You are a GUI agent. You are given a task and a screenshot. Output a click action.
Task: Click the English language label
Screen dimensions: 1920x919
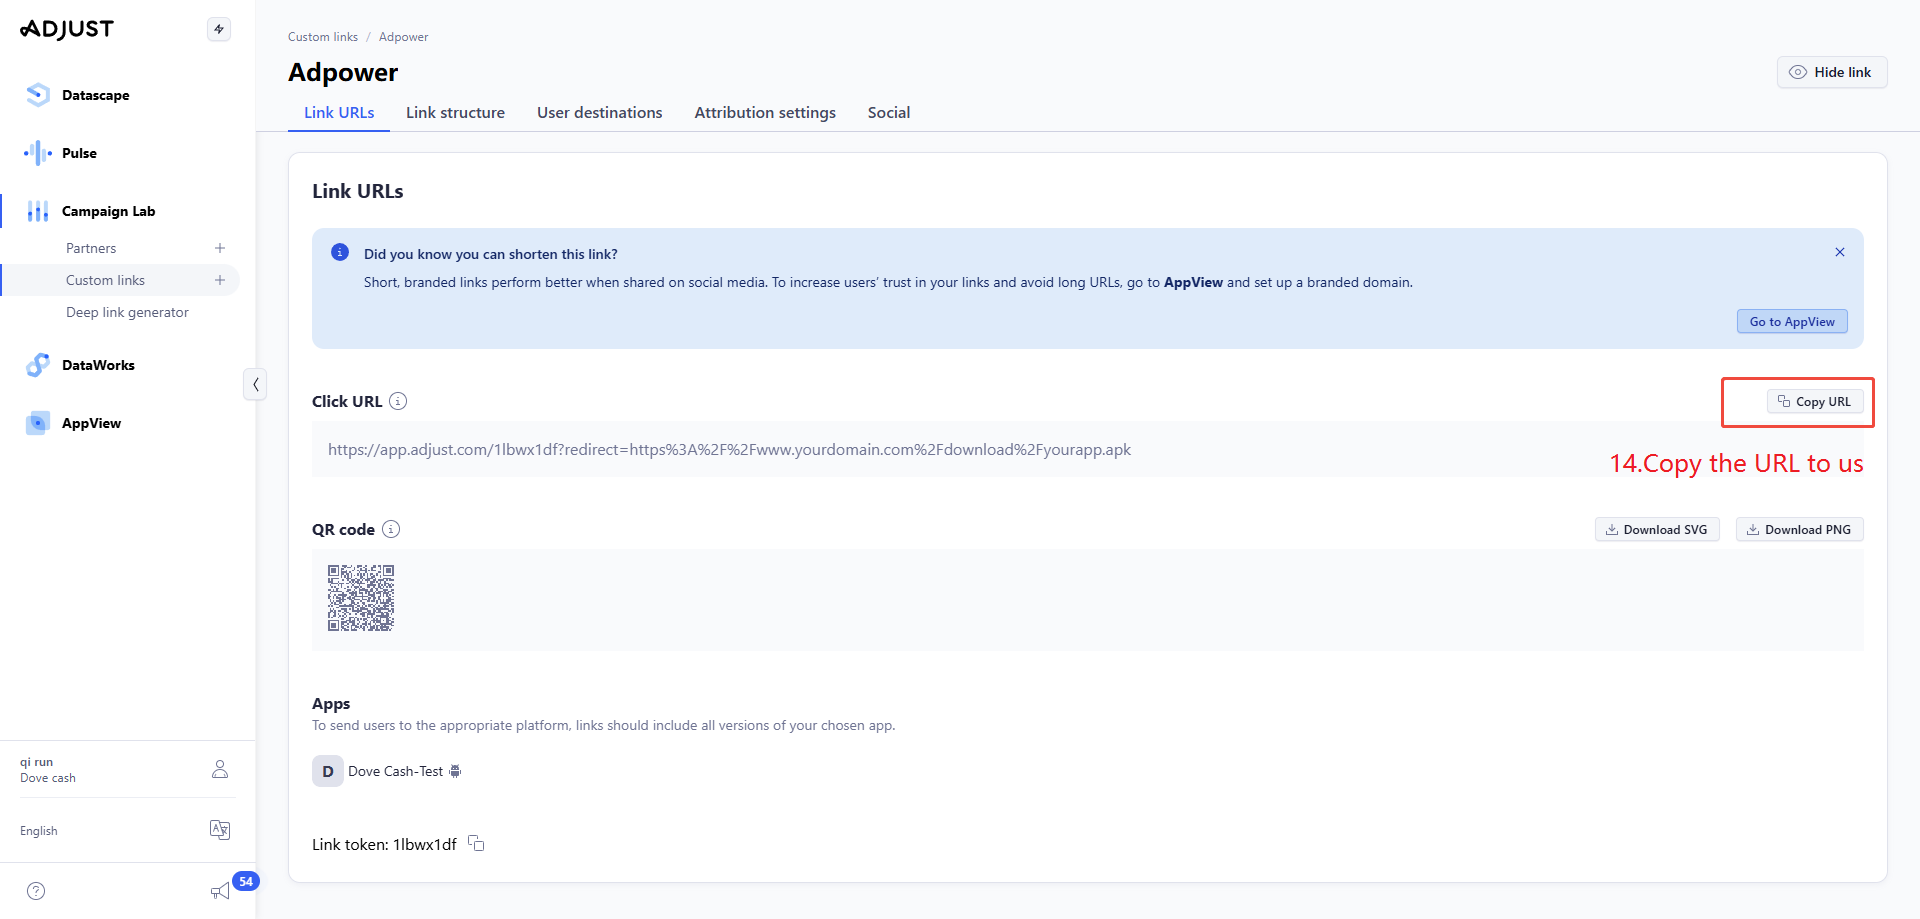[x=39, y=830]
